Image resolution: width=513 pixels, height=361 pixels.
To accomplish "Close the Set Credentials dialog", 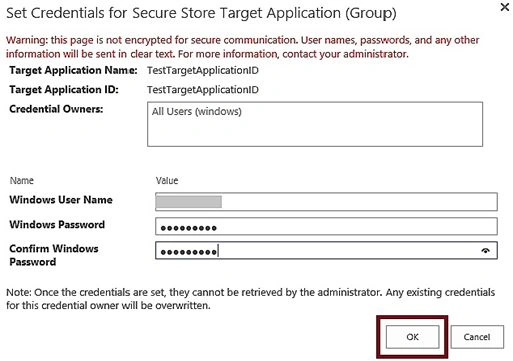I will pyautogui.click(x=505, y=7).
